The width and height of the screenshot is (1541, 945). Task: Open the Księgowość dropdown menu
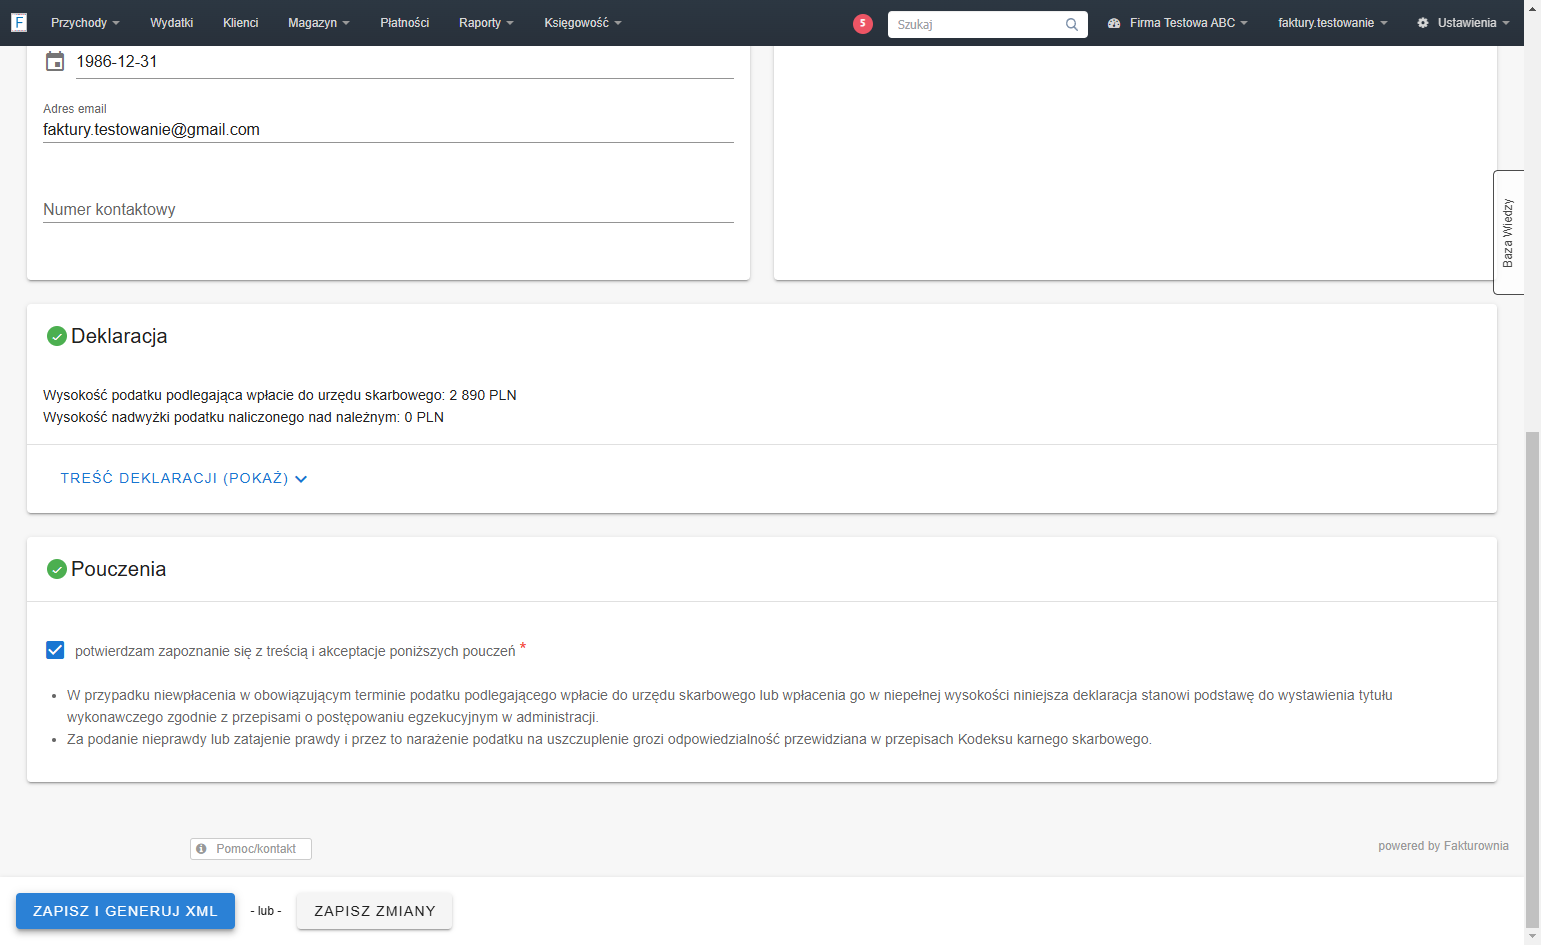click(583, 23)
